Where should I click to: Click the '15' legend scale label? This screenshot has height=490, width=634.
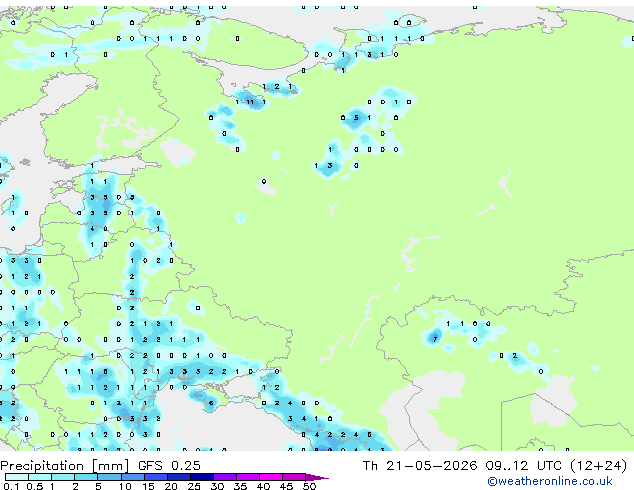(x=148, y=486)
